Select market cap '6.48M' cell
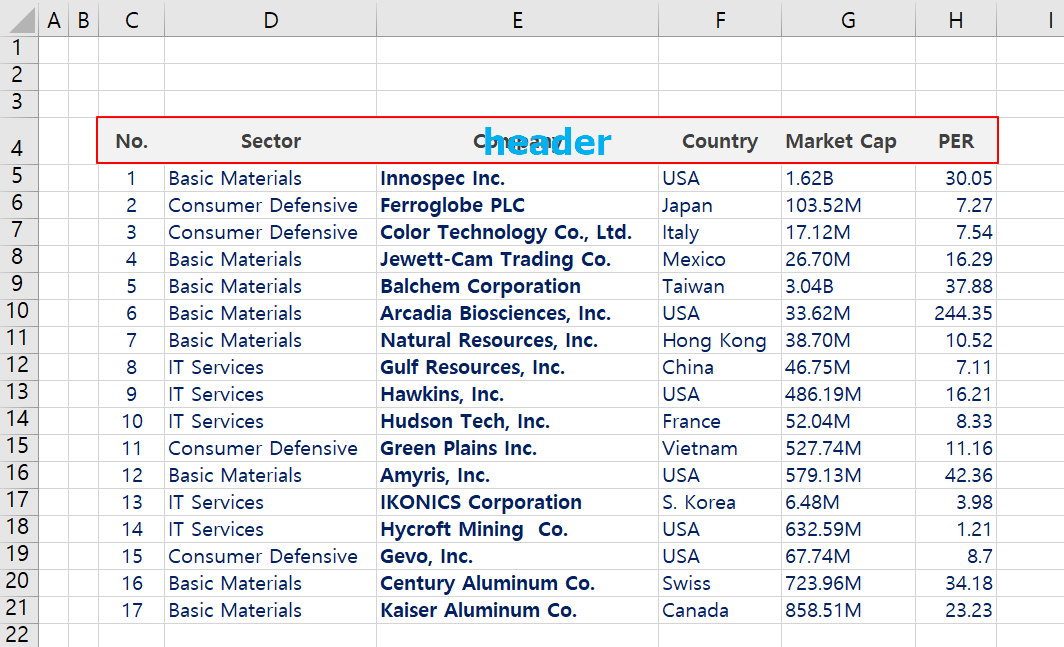 [x=848, y=502]
